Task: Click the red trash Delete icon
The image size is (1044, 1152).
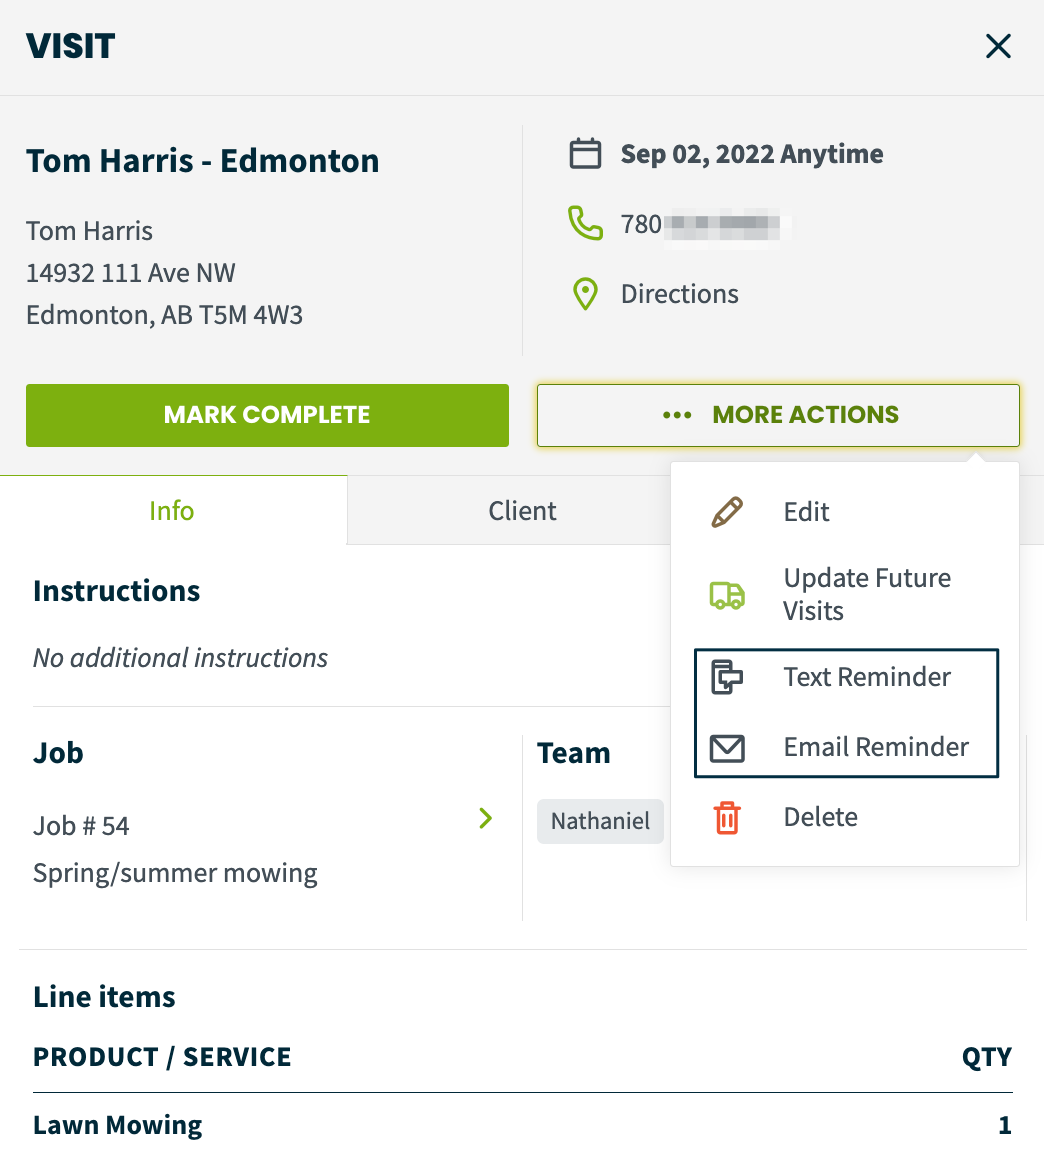Action: 727,818
